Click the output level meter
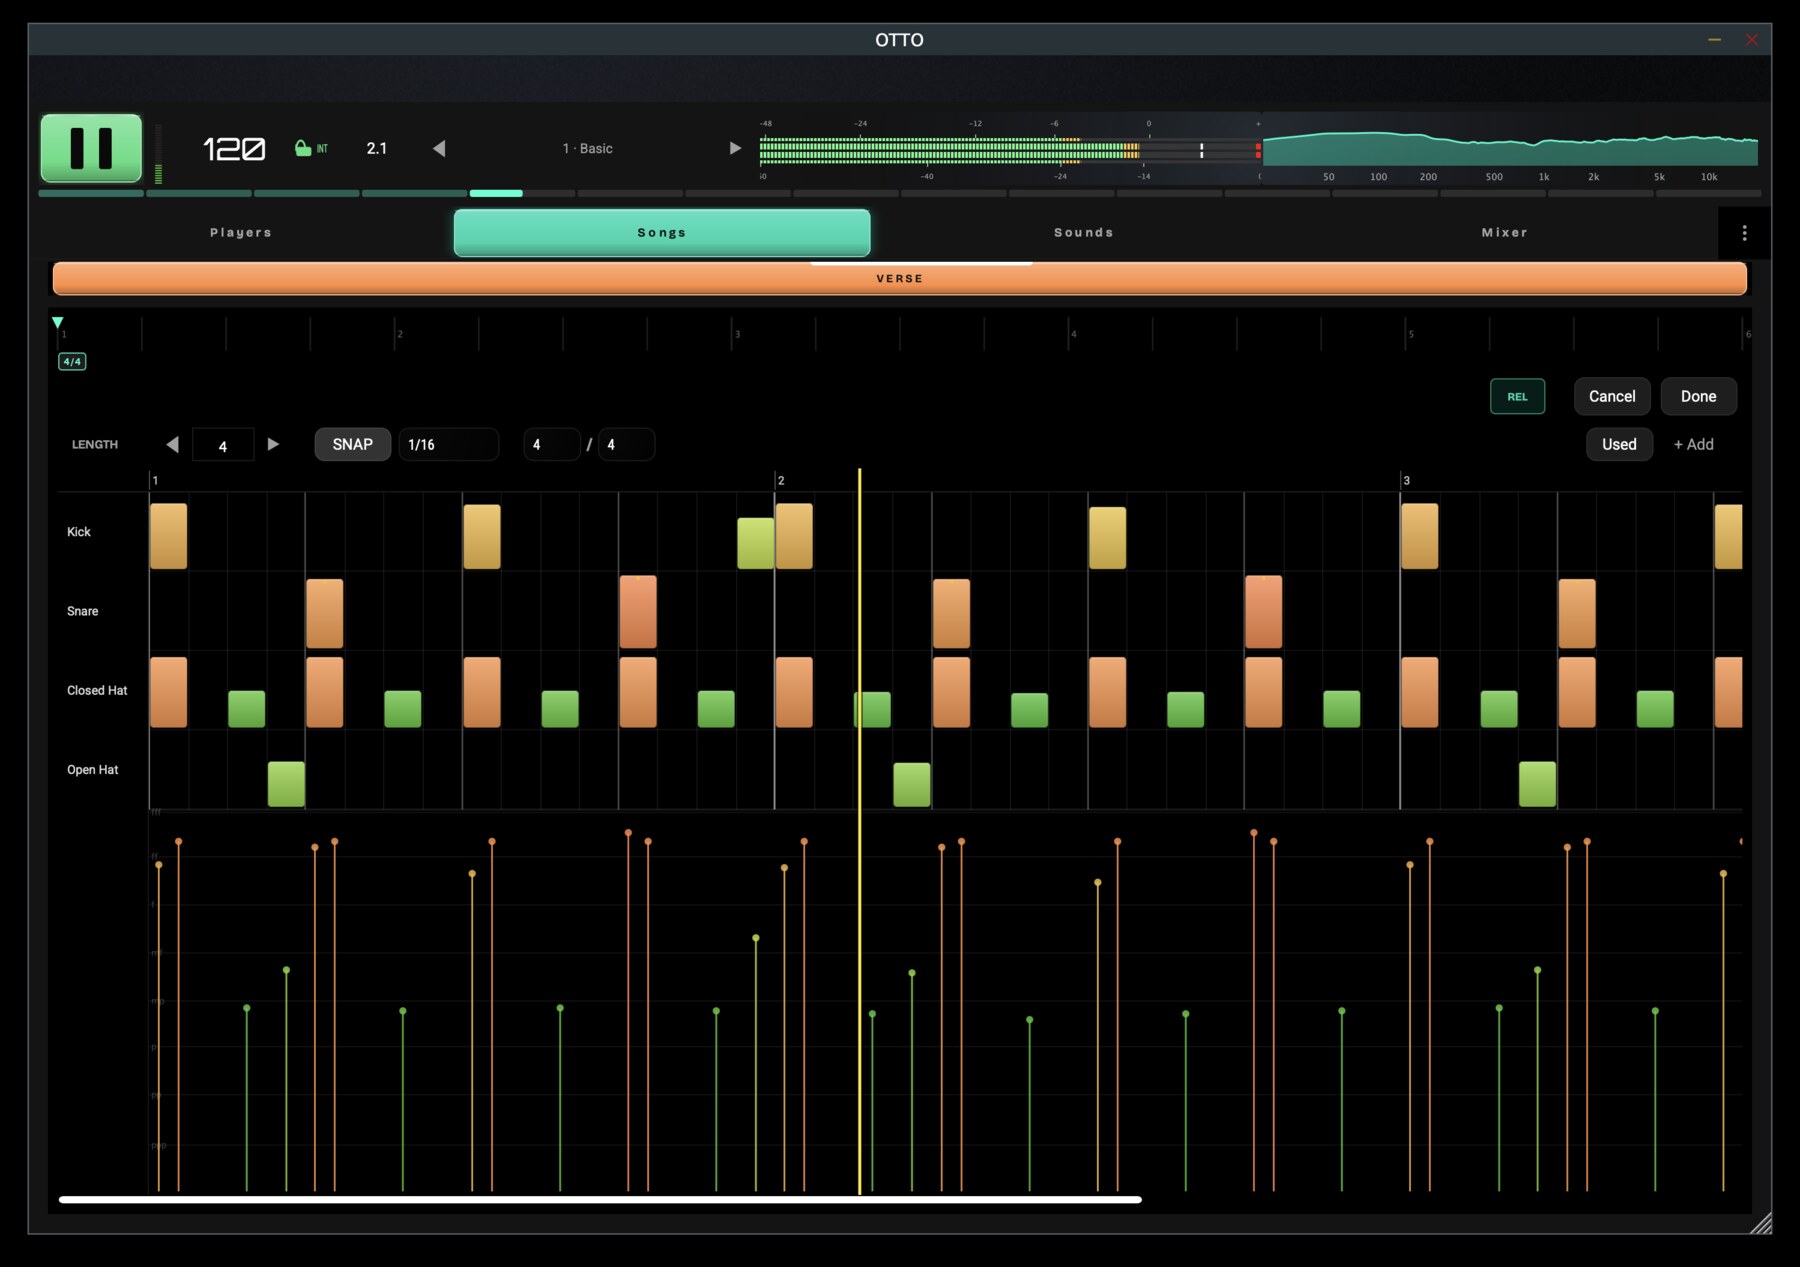This screenshot has height=1267, width=1800. (x=1010, y=151)
